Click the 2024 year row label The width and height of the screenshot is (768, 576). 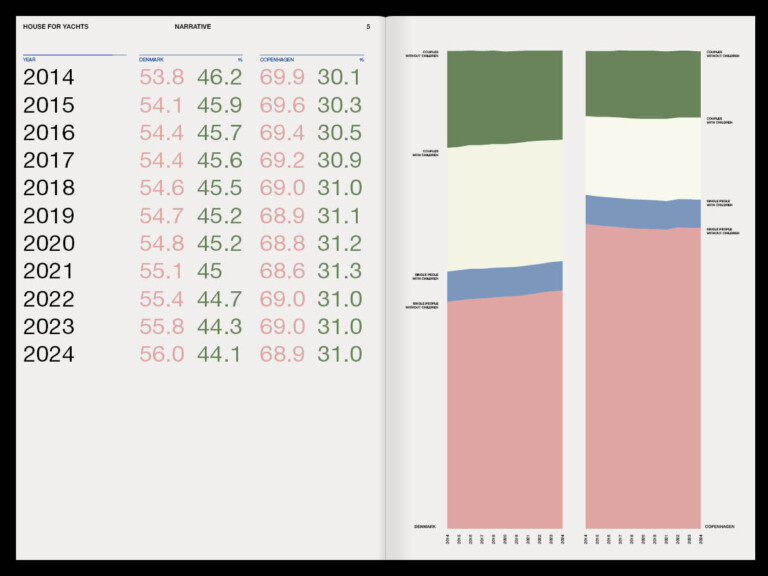pos(49,354)
